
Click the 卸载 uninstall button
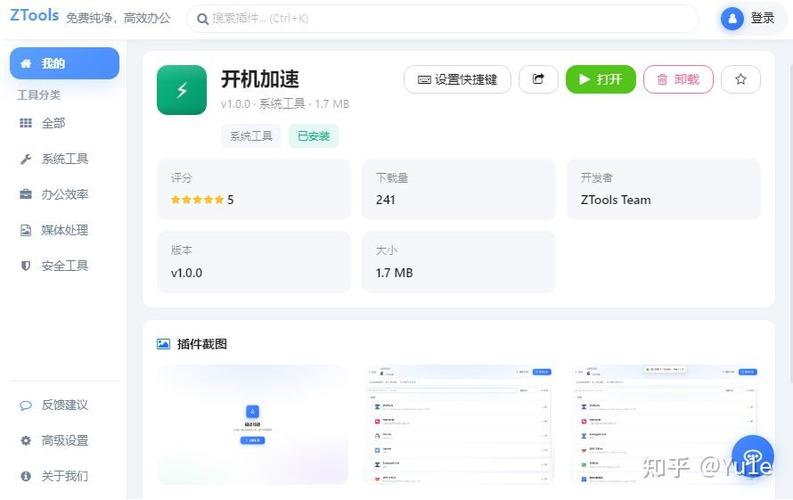click(678, 79)
